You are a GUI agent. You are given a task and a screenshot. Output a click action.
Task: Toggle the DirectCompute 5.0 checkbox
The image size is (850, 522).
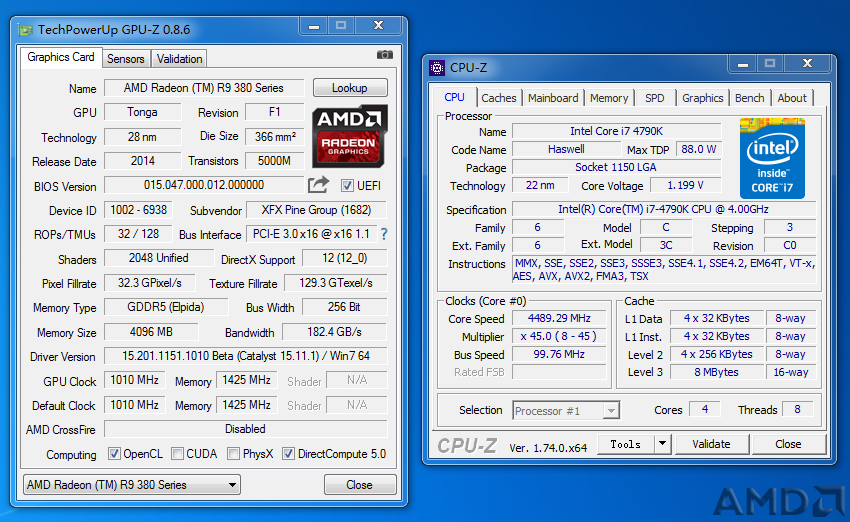tap(288, 454)
